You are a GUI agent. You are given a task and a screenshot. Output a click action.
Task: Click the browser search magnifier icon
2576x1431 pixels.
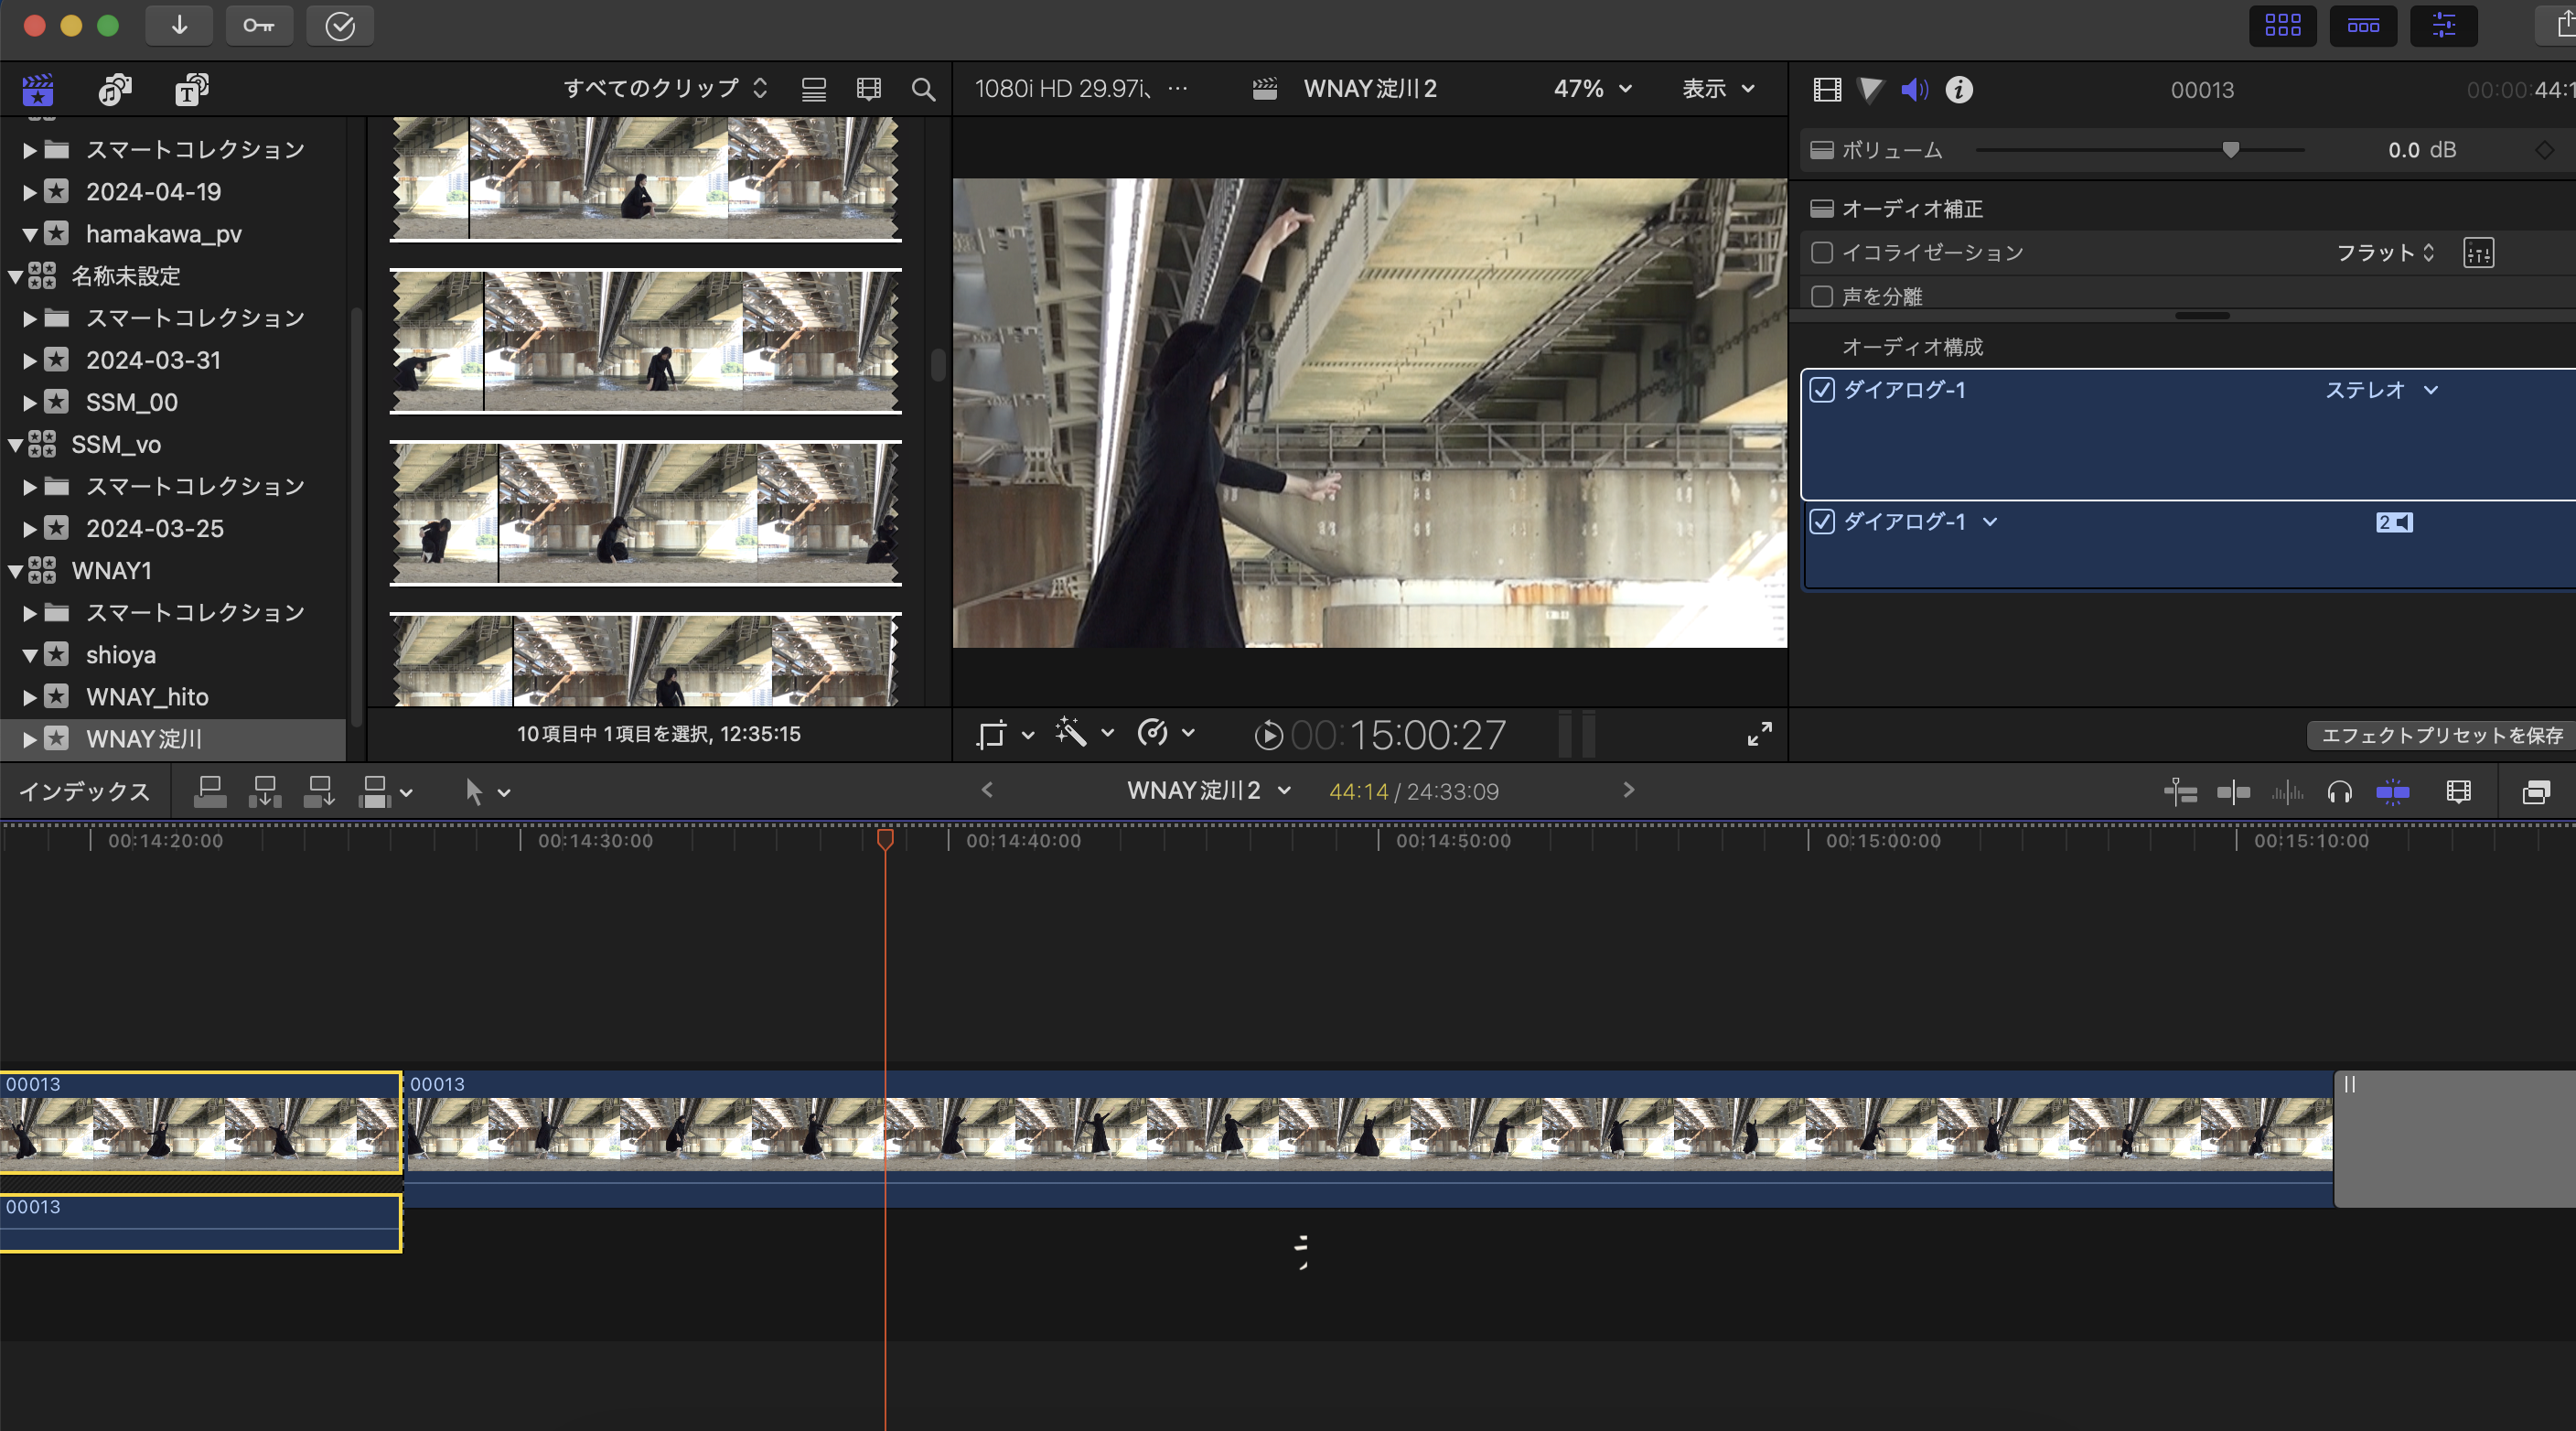pos(923,90)
